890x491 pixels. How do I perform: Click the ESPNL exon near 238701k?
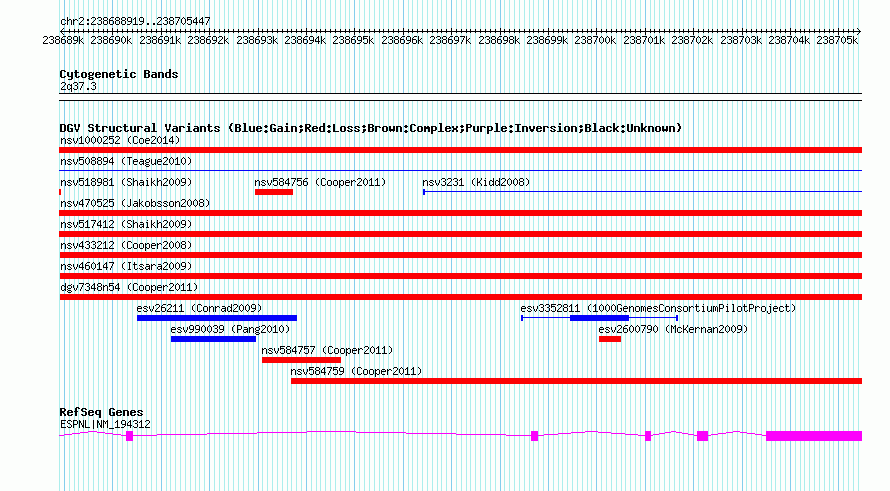tap(648, 436)
